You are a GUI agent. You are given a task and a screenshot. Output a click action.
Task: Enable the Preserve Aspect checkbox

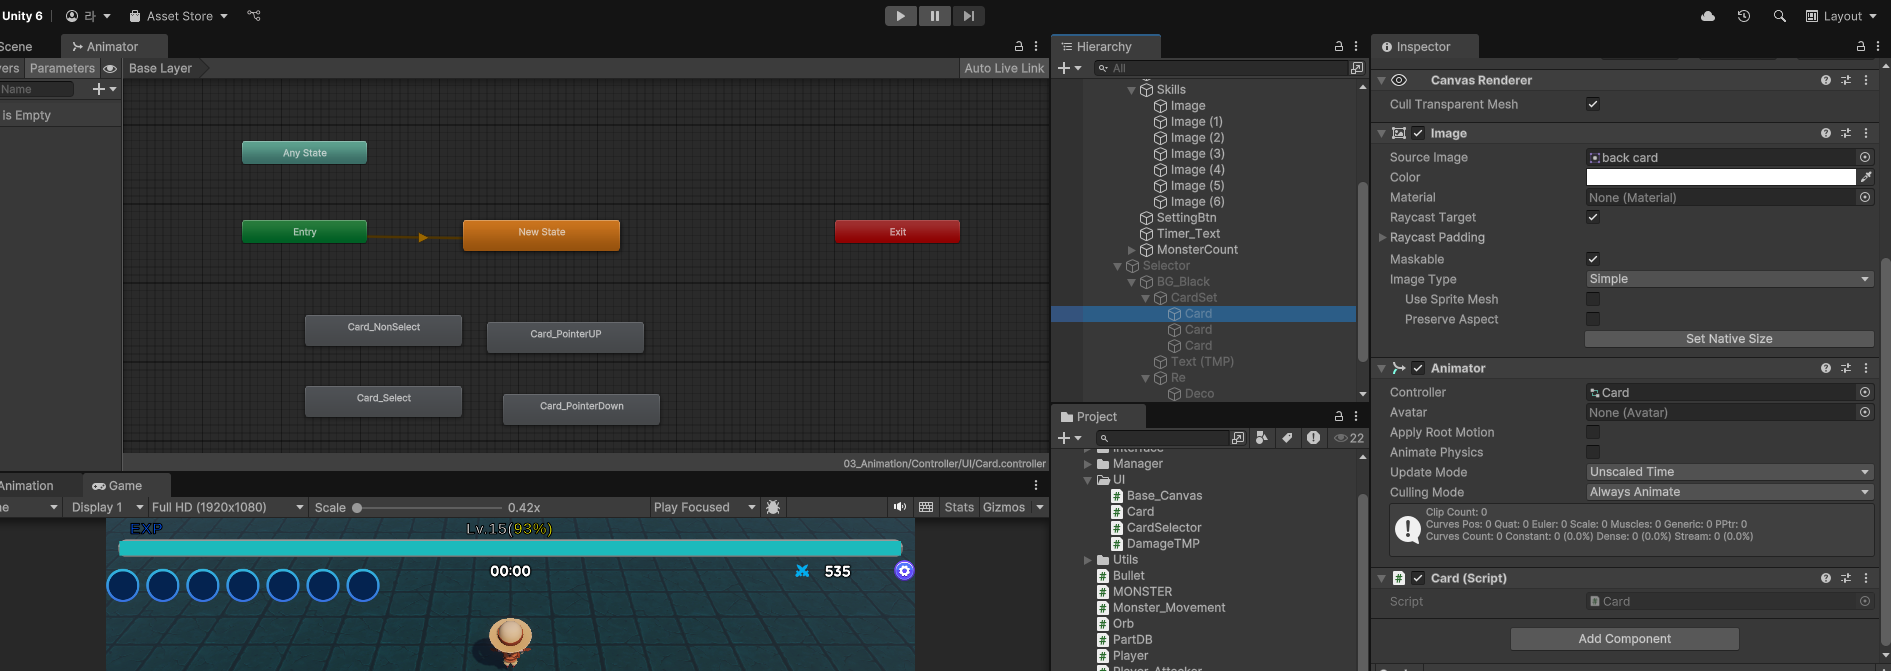(1593, 319)
